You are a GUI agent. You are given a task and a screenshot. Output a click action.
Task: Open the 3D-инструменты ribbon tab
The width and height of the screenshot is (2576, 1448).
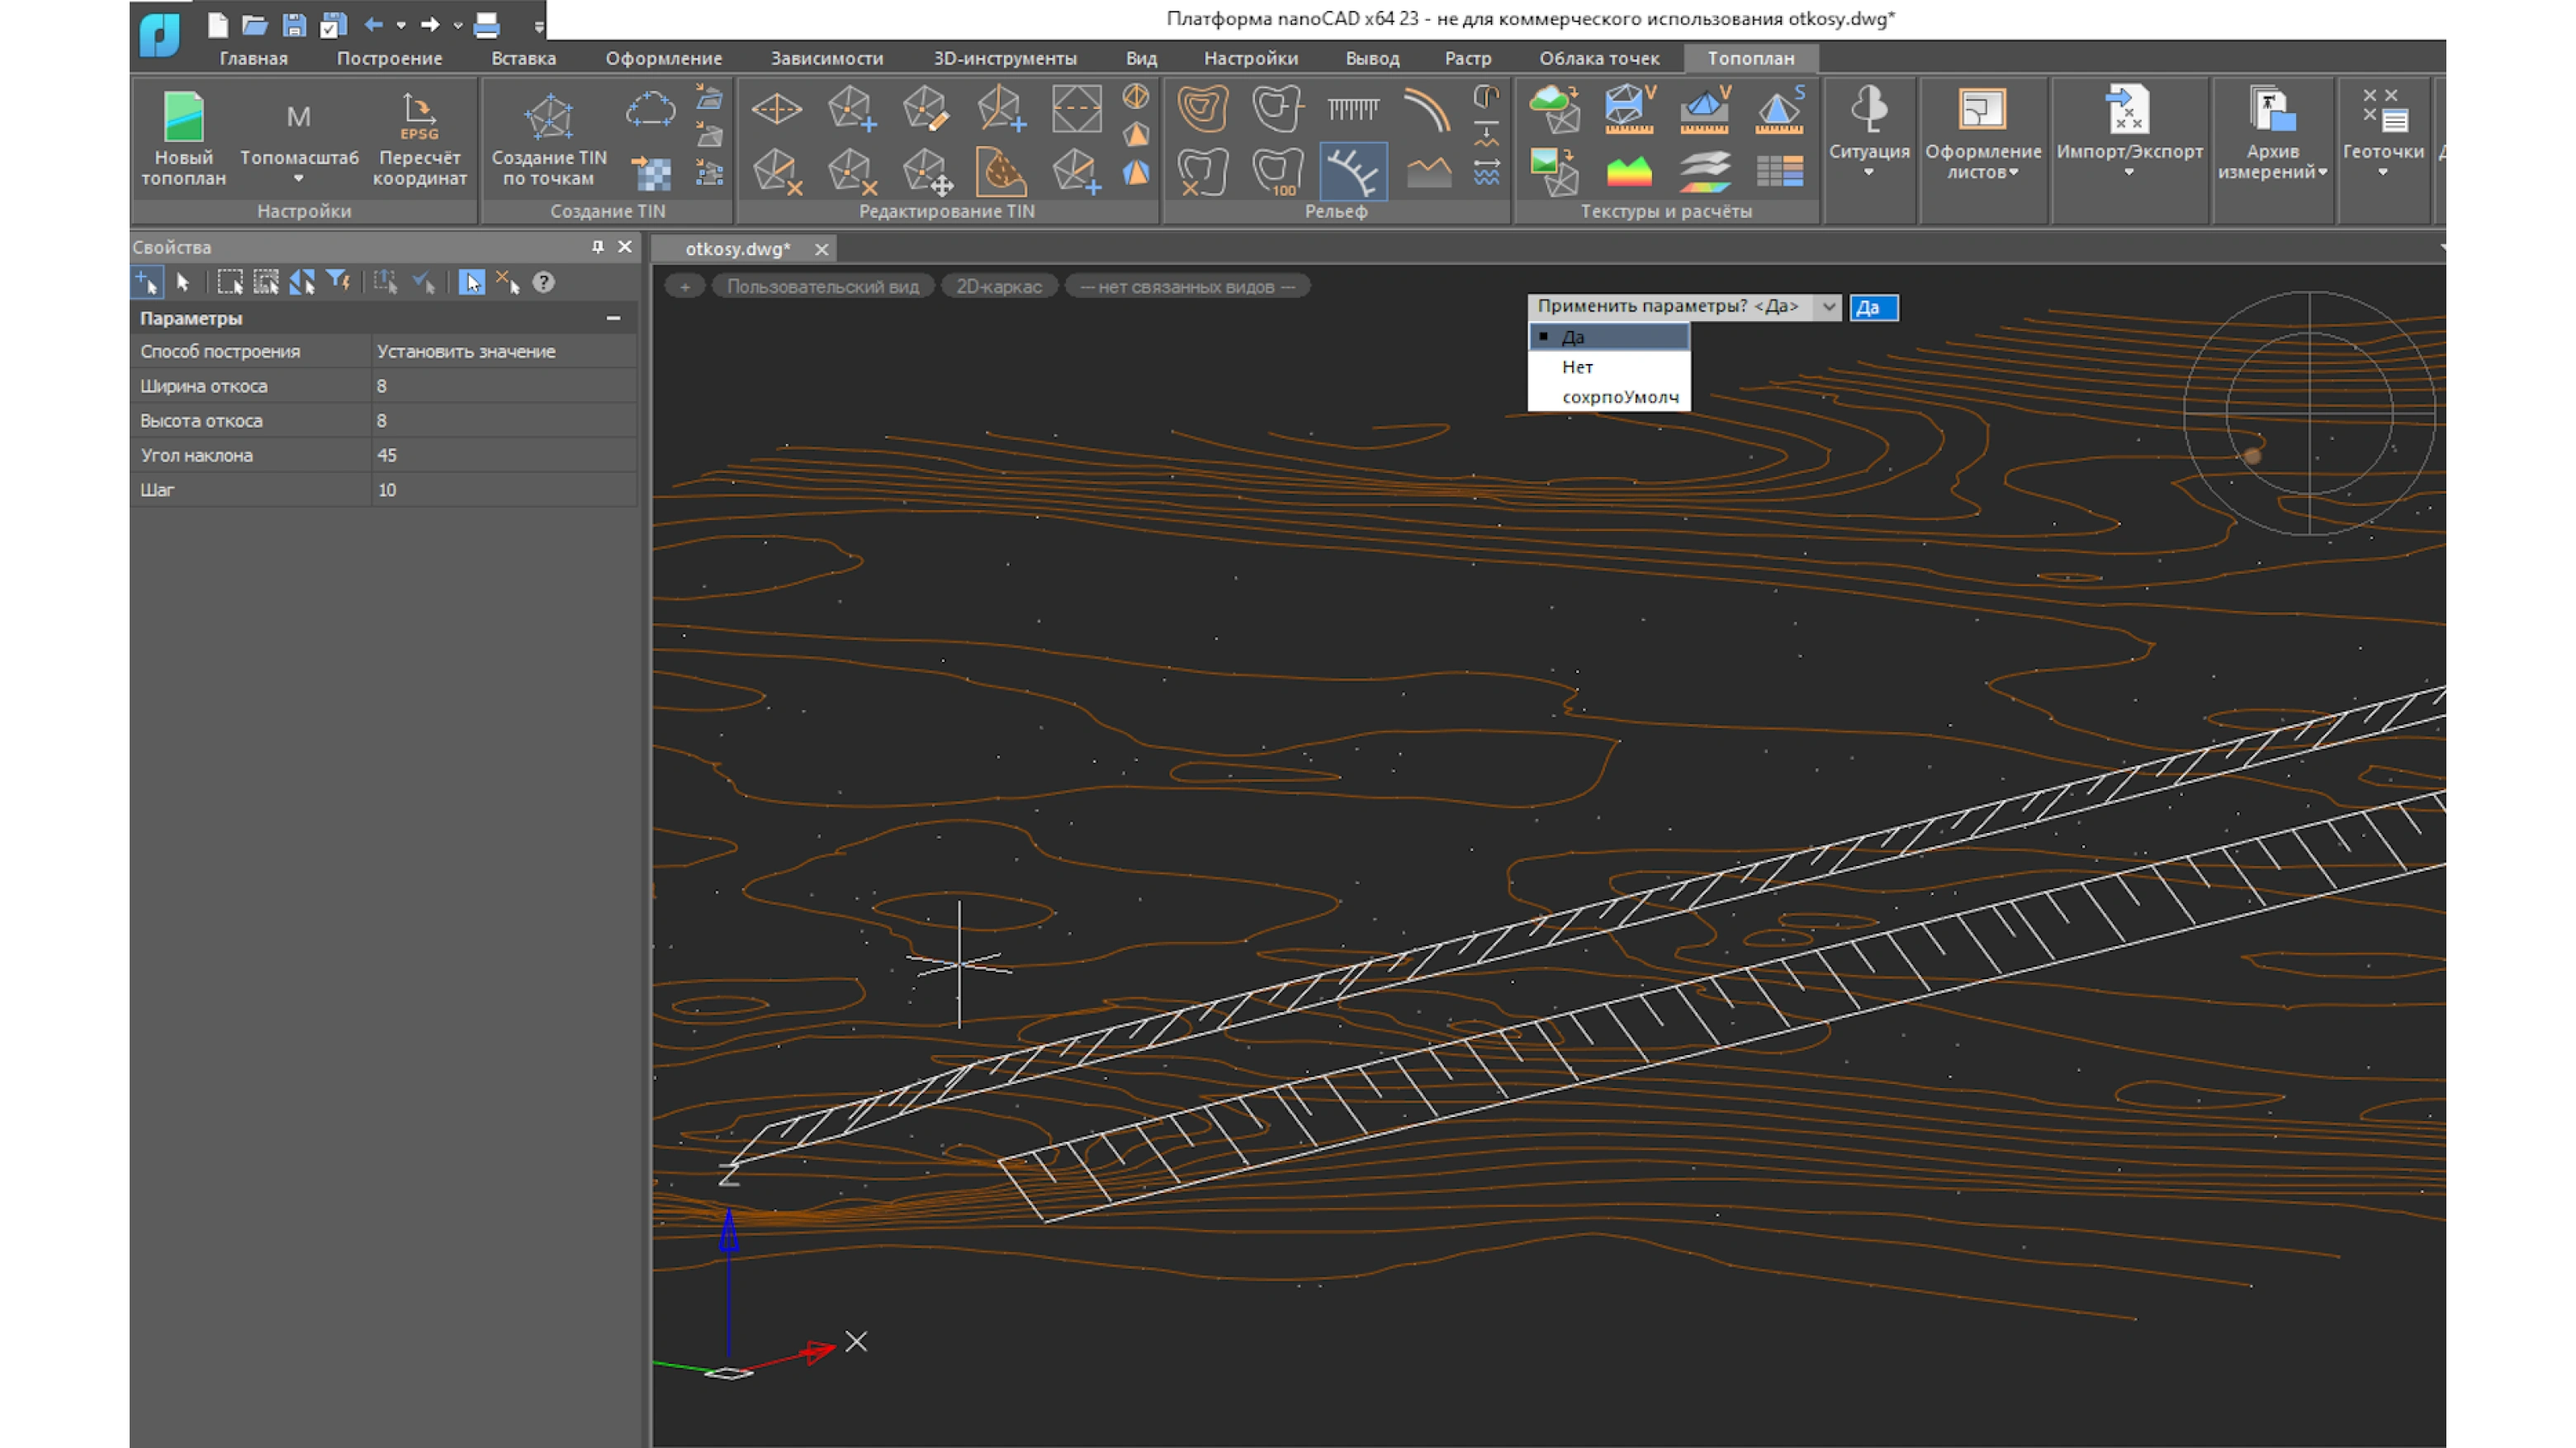(x=1004, y=58)
